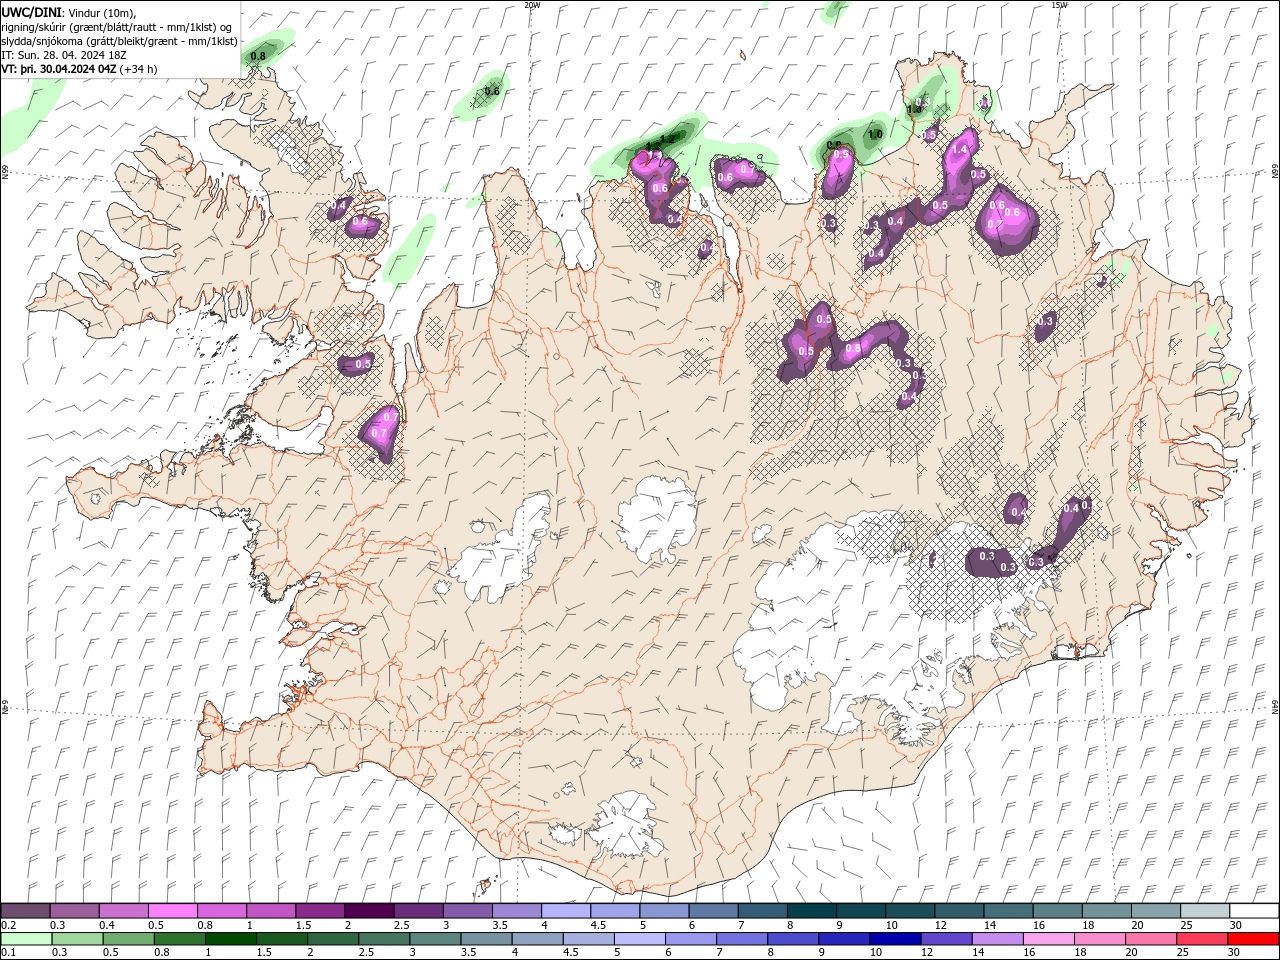This screenshot has height=960, width=1280.
Task: Click the 'VT: þri. 30.04.2024 04Z (+34 h)' line
Action: click(79, 69)
